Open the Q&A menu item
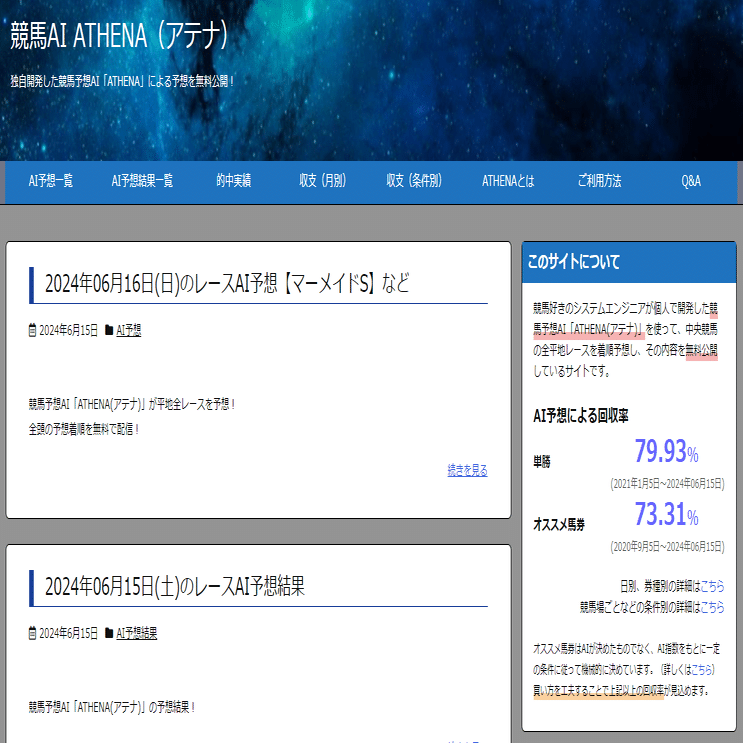Viewport: 743px width, 743px height. (691, 181)
